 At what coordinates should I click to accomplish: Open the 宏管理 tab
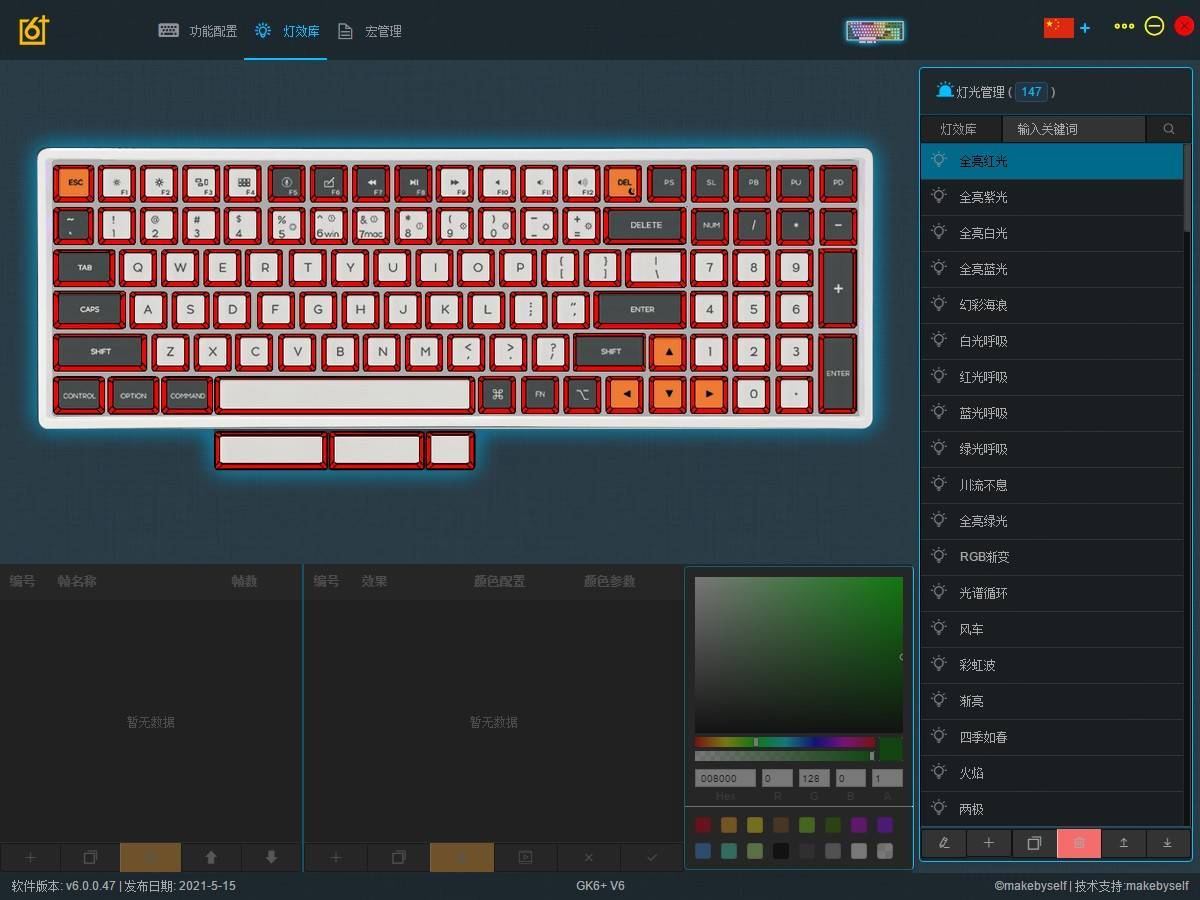[x=370, y=31]
